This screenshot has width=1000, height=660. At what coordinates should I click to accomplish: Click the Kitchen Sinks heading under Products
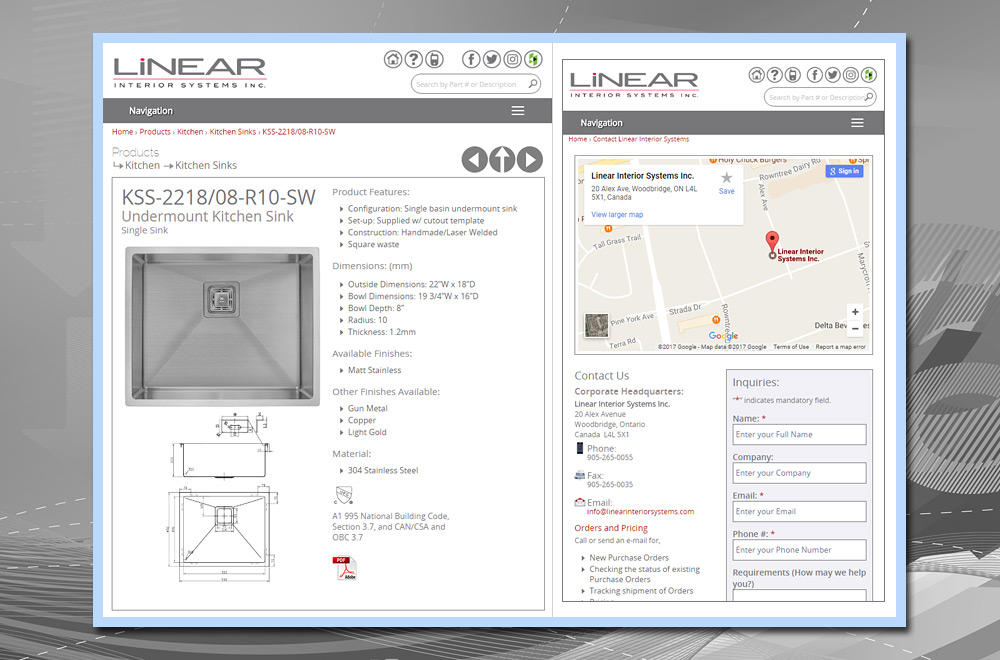(206, 165)
